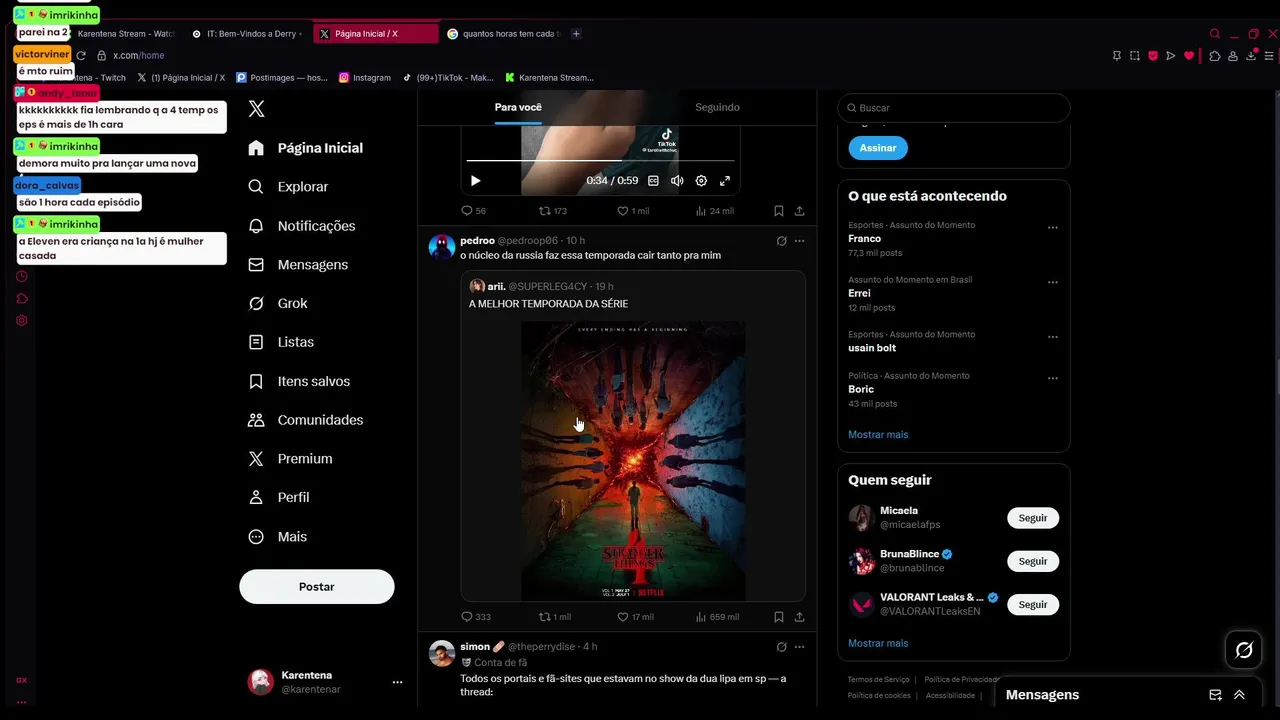Toggle captions on the video player
The image size is (1280, 720).
pyautogui.click(x=653, y=181)
